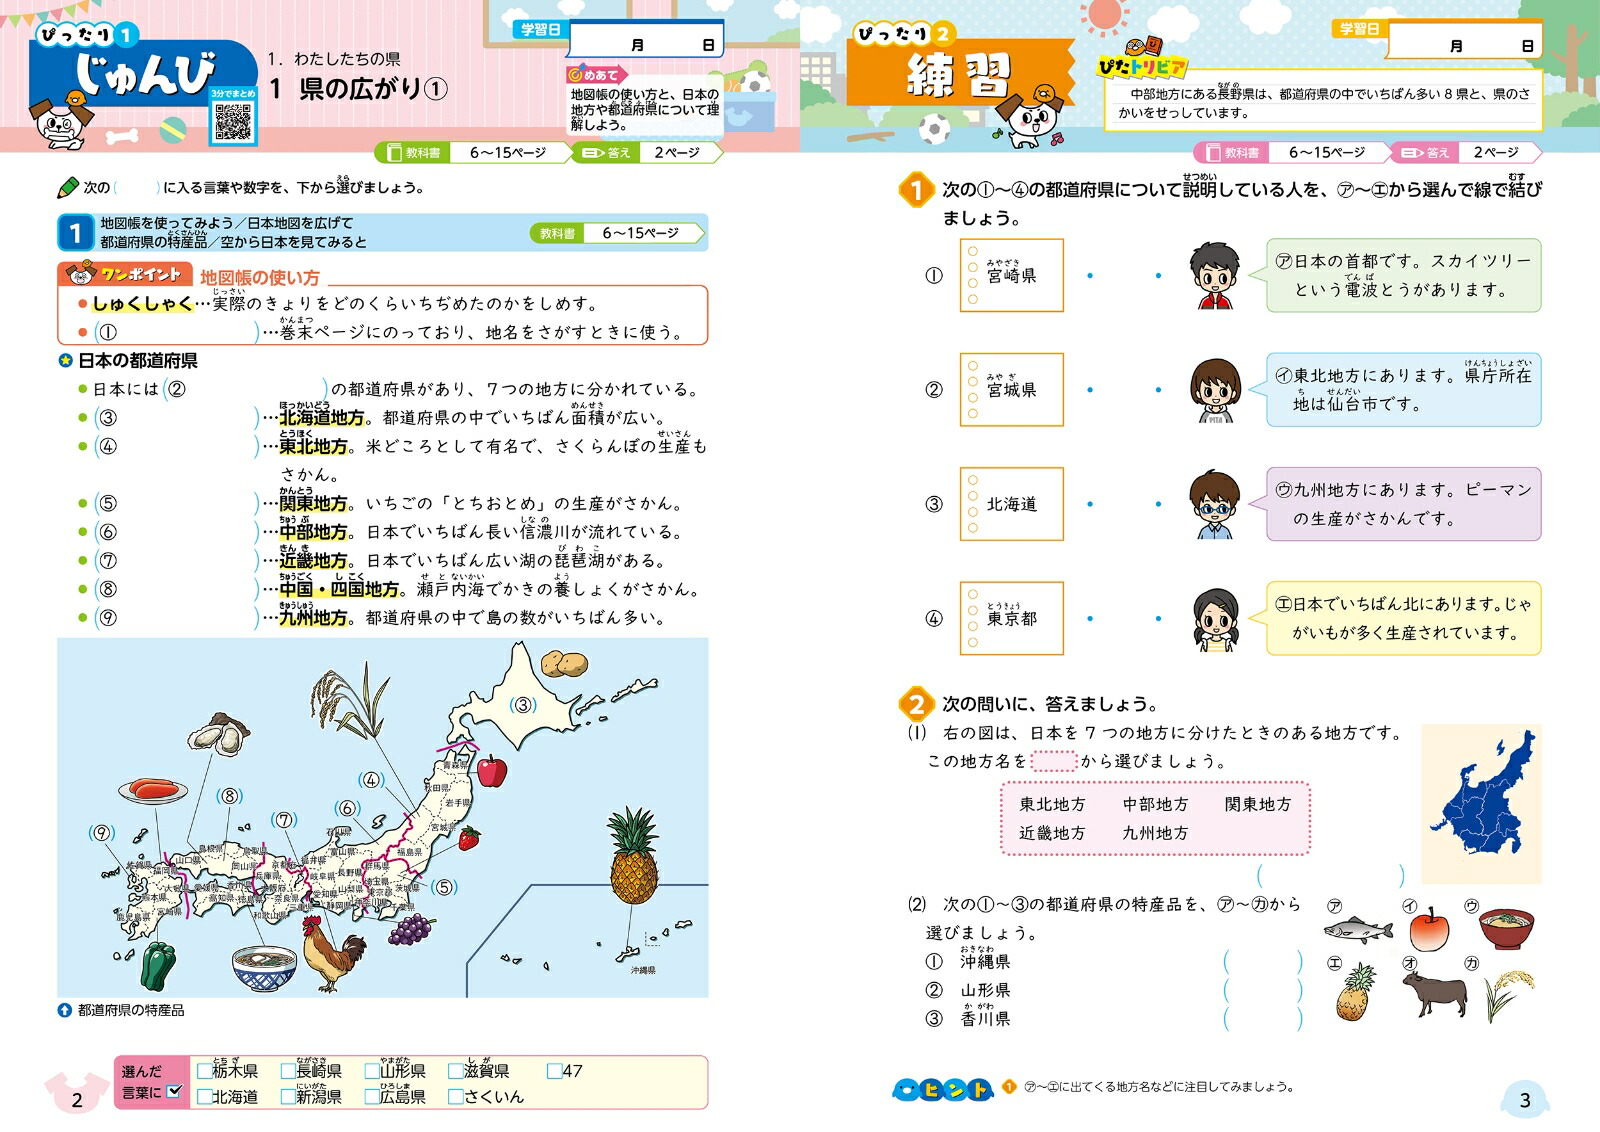Click the 教科書 6〜15ページ tab on right page
The width and height of the screenshot is (1600, 1132).
[1291, 153]
